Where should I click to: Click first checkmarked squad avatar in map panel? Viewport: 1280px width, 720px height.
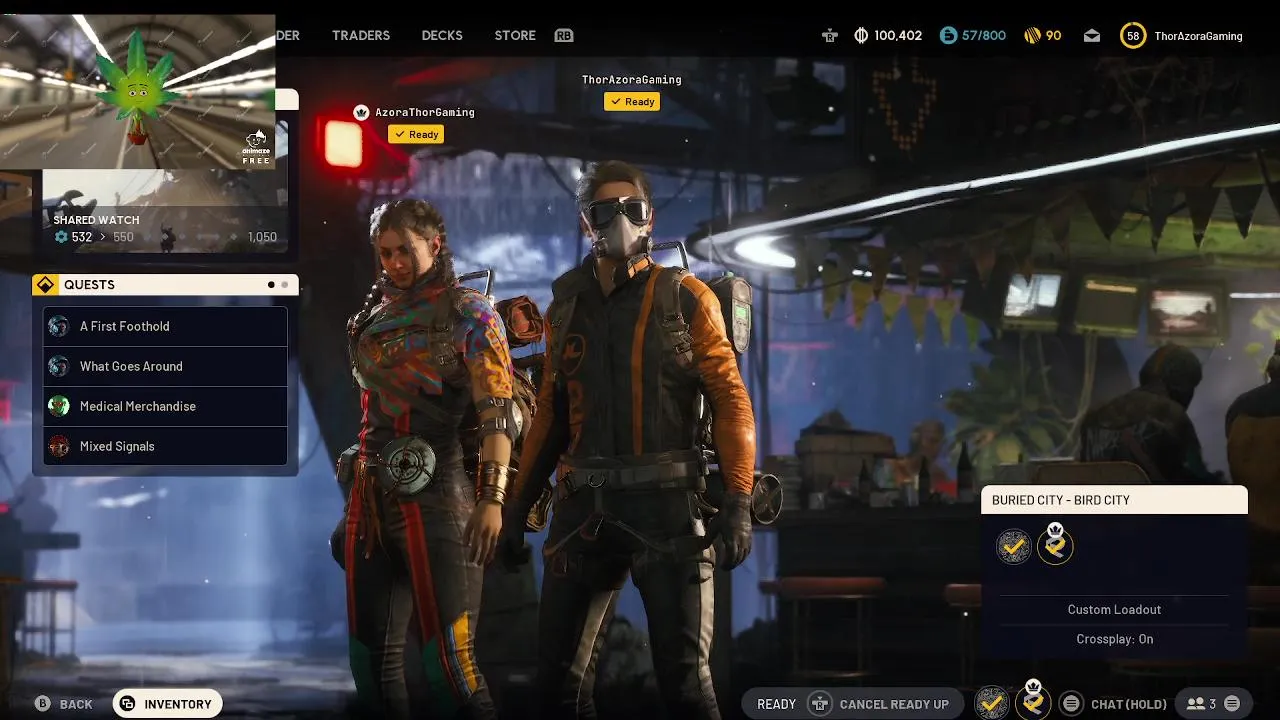coord(1013,547)
